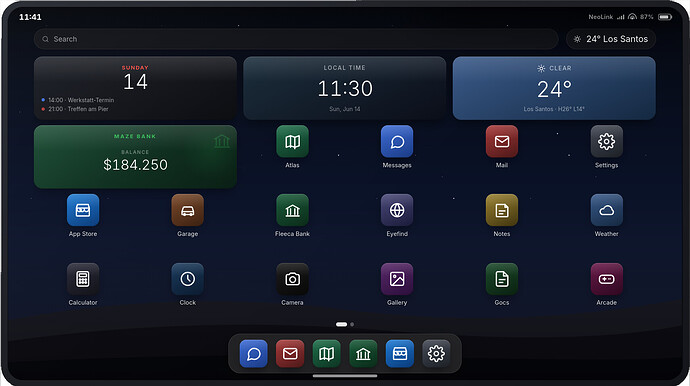Open Messages app on home grid
The height and width of the screenshot is (386, 690).
tap(397, 141)
